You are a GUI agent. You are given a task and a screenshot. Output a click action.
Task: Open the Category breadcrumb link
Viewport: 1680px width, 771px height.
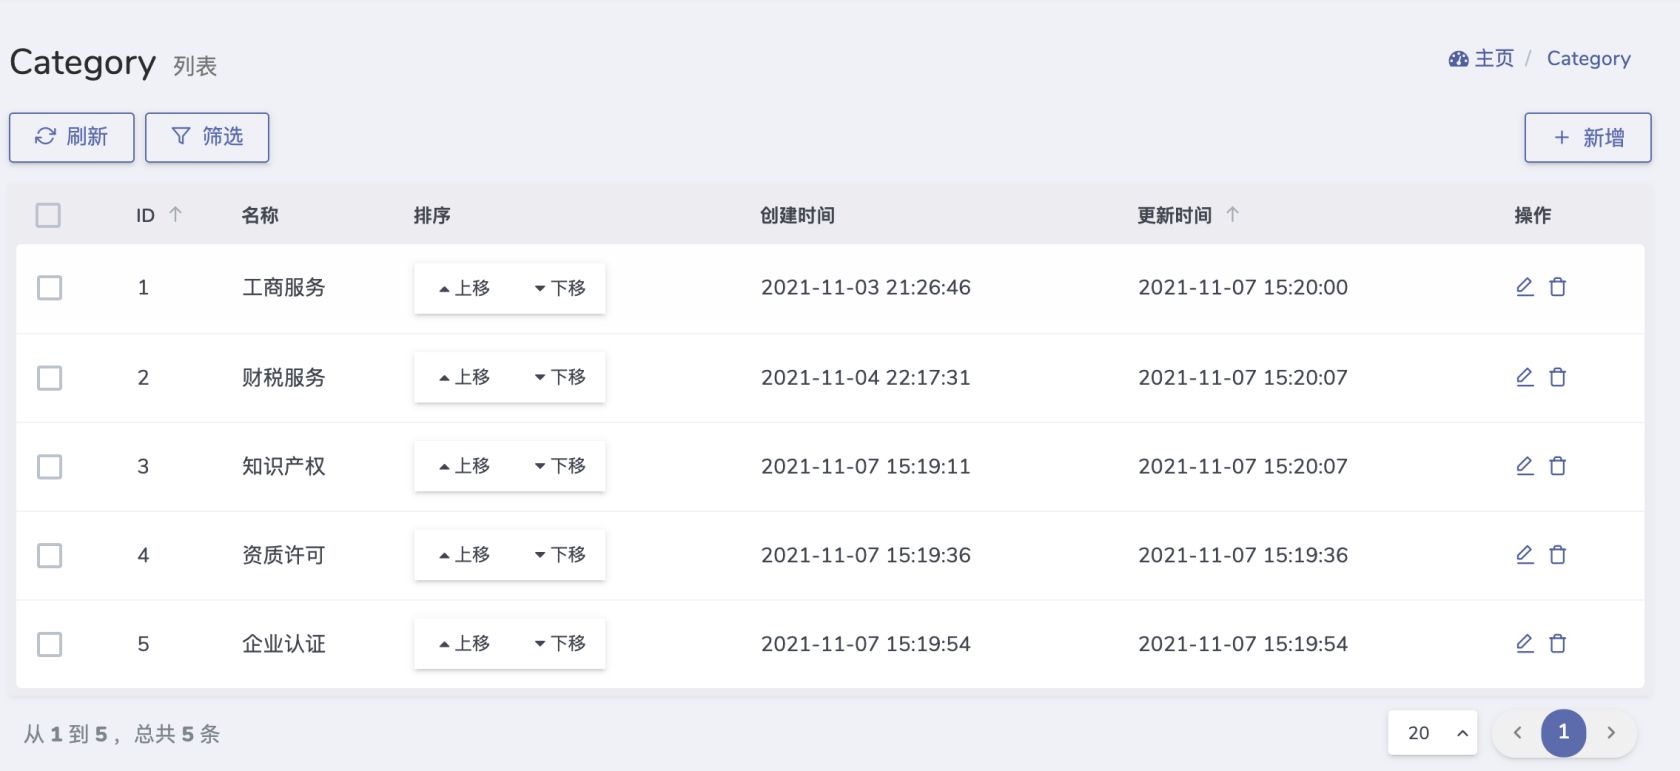(x=1588, y=59)
